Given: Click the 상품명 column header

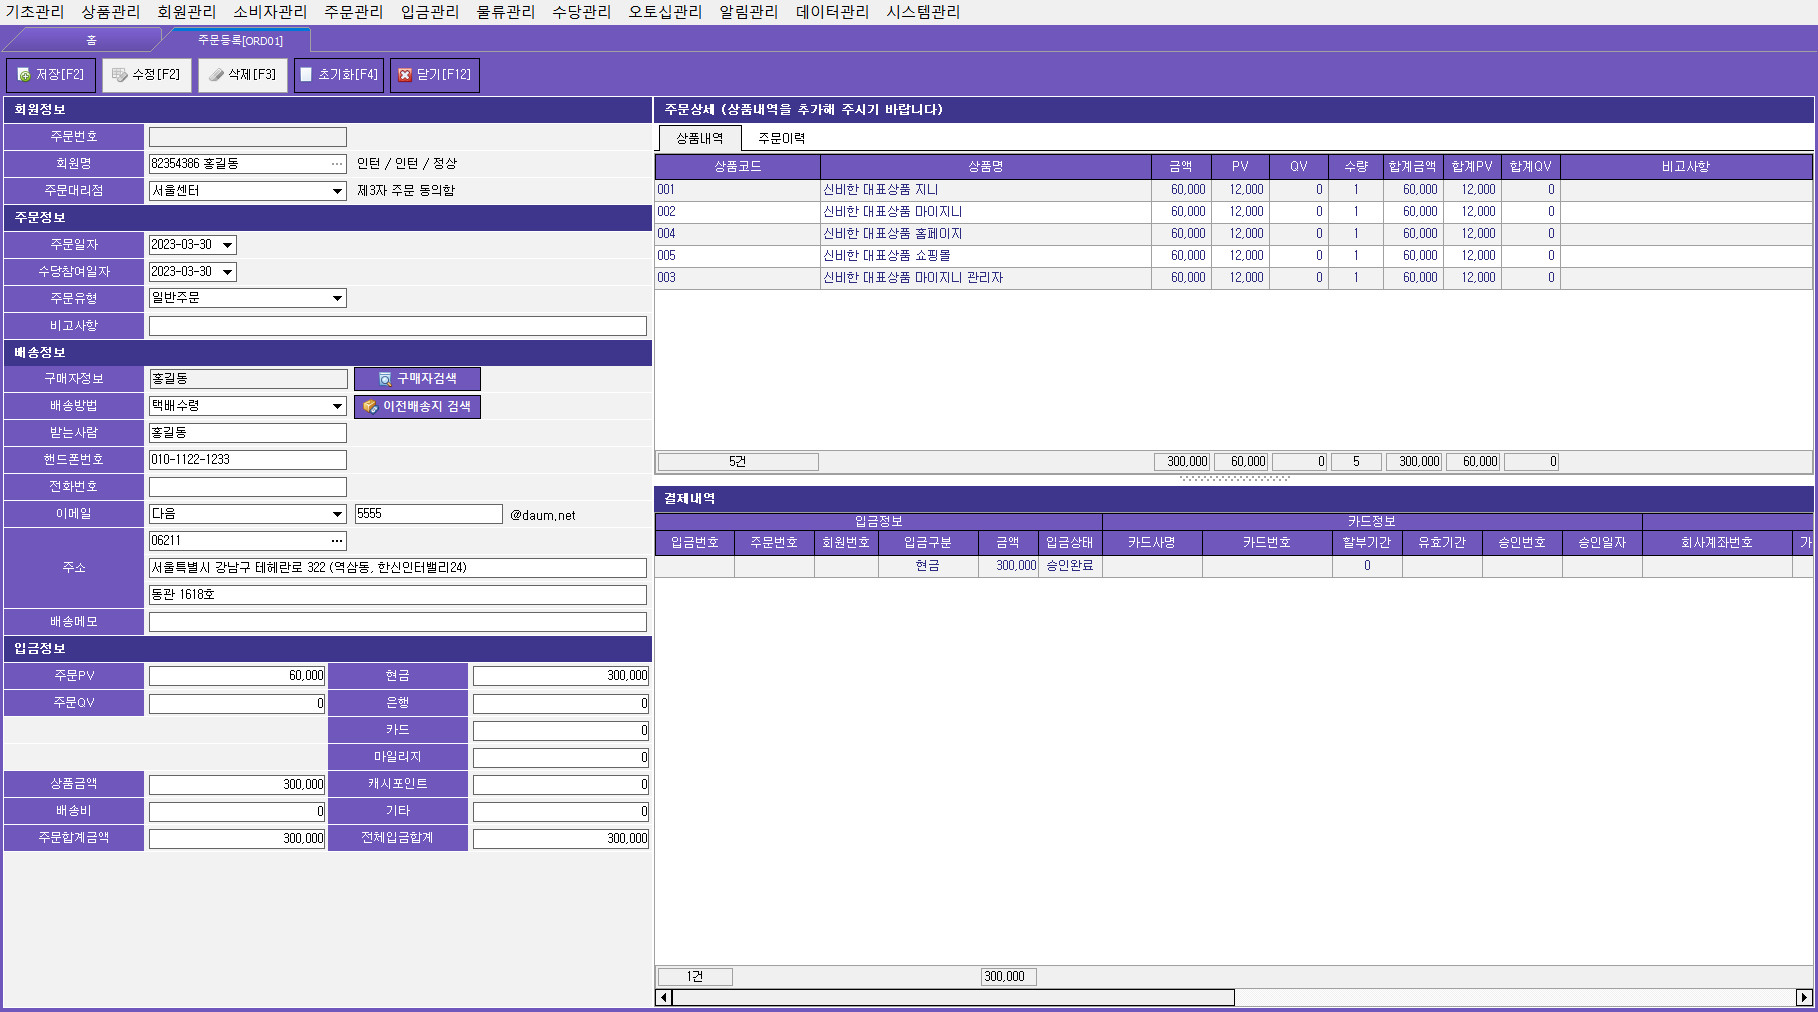Looking at the screenshot, I should [x=986, y=167].
